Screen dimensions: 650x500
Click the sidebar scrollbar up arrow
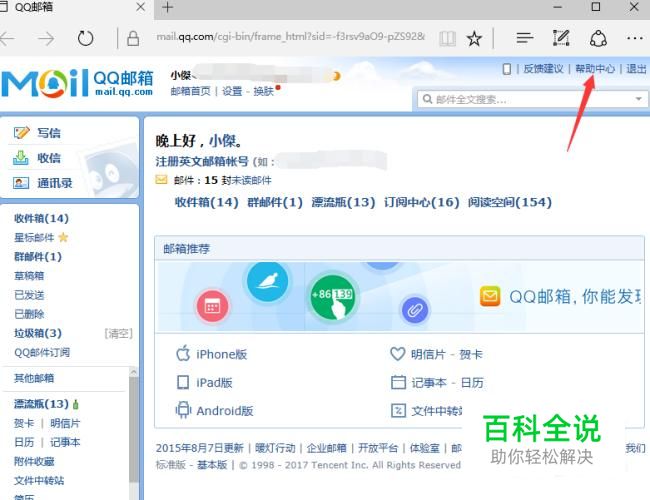[133, 372]
